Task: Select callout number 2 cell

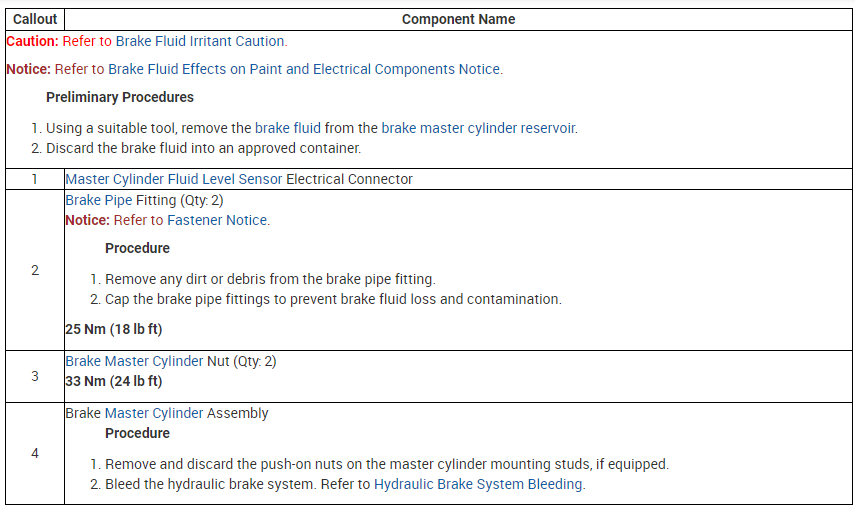Action: (35, 270)
